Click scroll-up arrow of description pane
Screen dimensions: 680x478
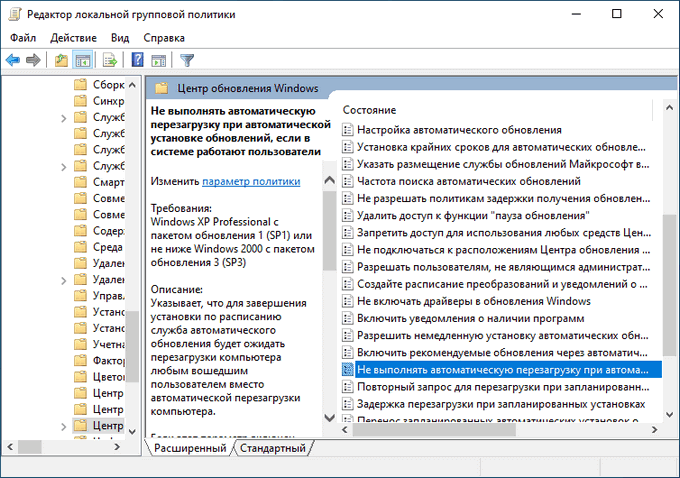click(330, 180)
